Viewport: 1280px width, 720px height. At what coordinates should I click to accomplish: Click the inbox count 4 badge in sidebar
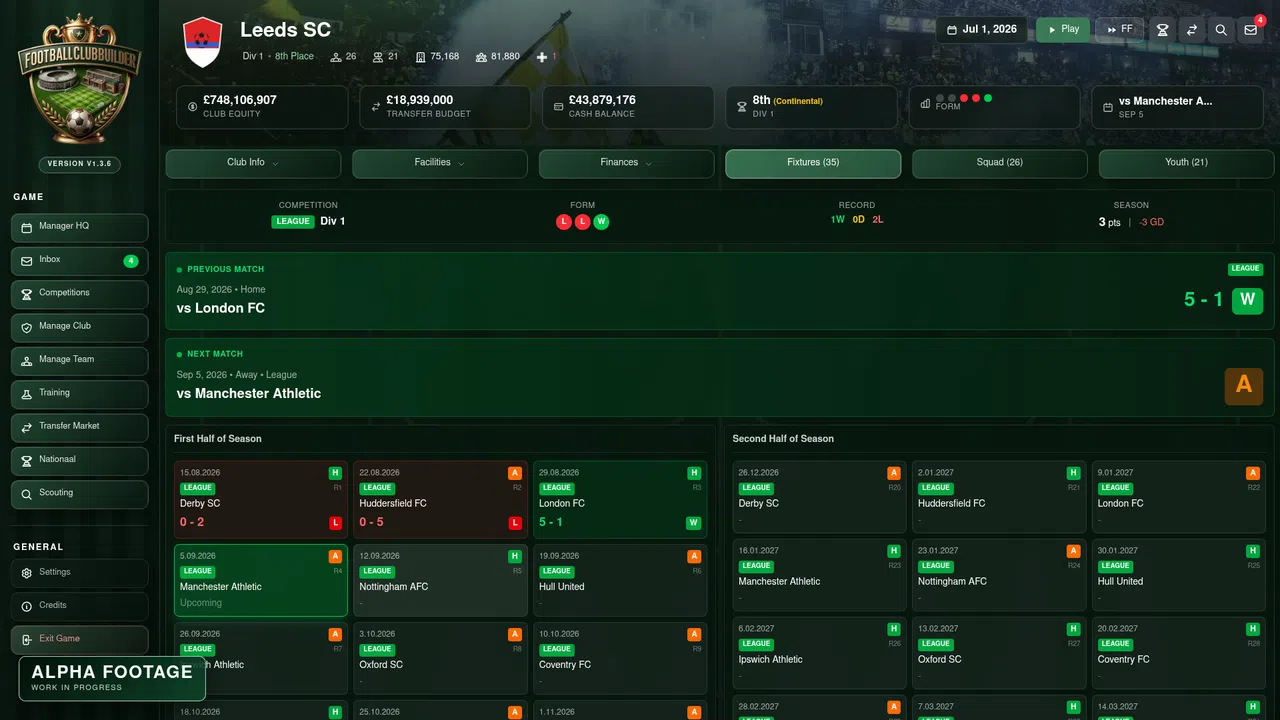click(130, 261)
